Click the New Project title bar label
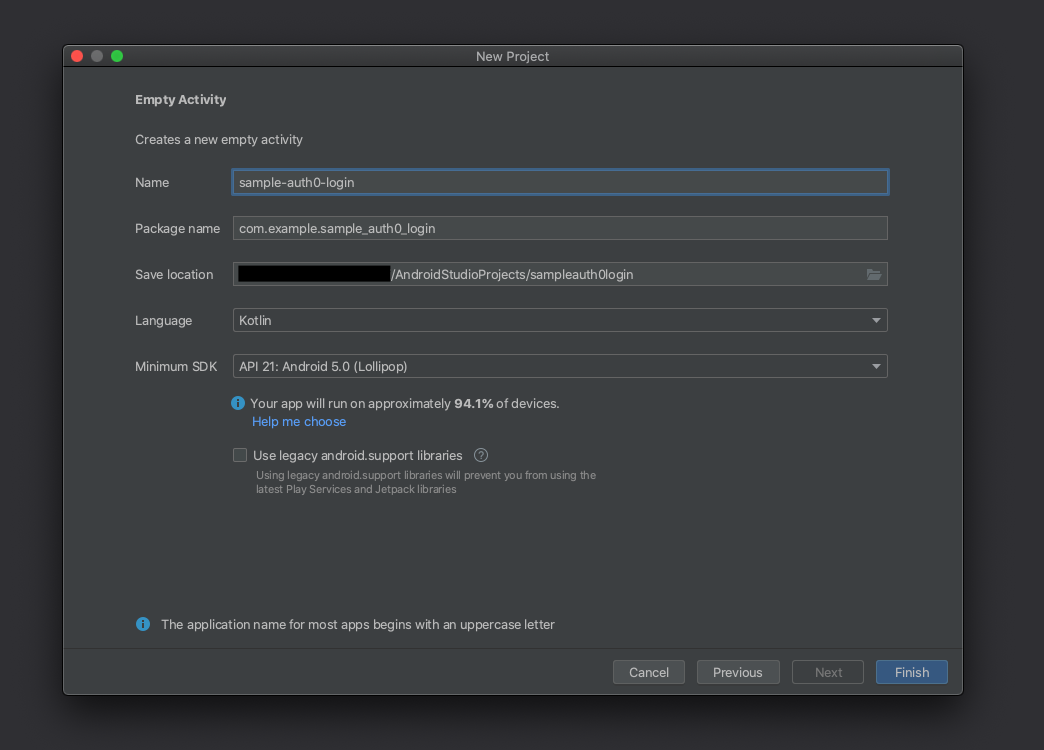 [x=512, y=56]
